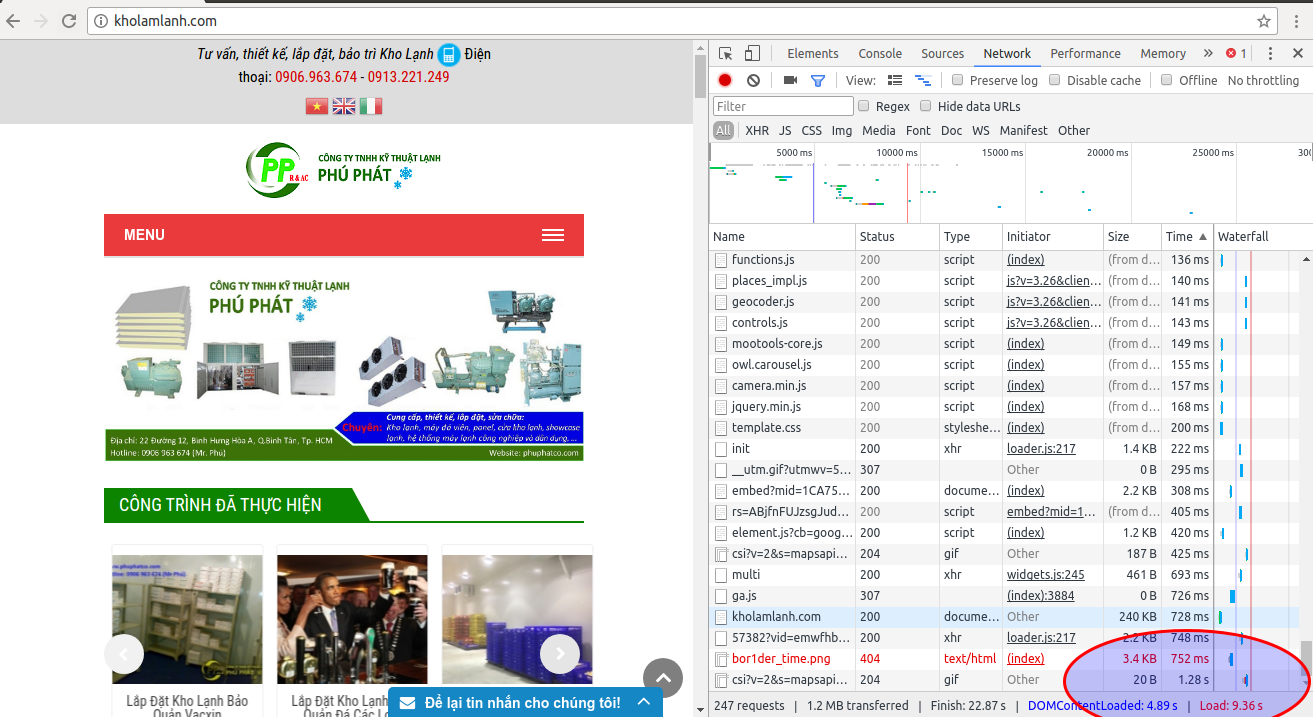This screenshot has height=717, width=1313.
Task: Switch site language via UK flag
Action: click(x=344, y=106)
